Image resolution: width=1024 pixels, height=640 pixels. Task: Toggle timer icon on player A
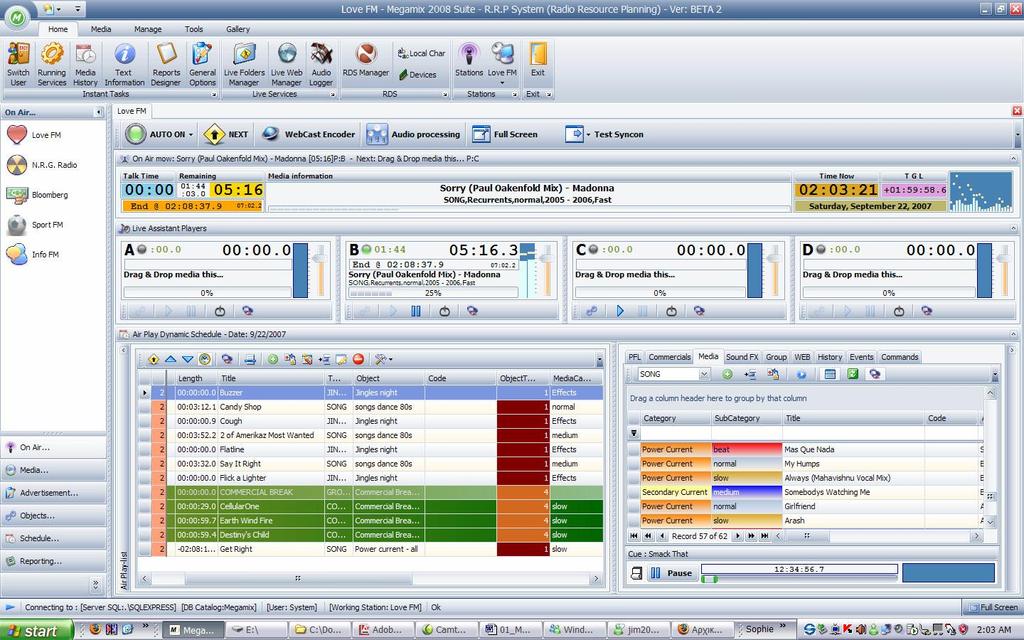(220, 312)
